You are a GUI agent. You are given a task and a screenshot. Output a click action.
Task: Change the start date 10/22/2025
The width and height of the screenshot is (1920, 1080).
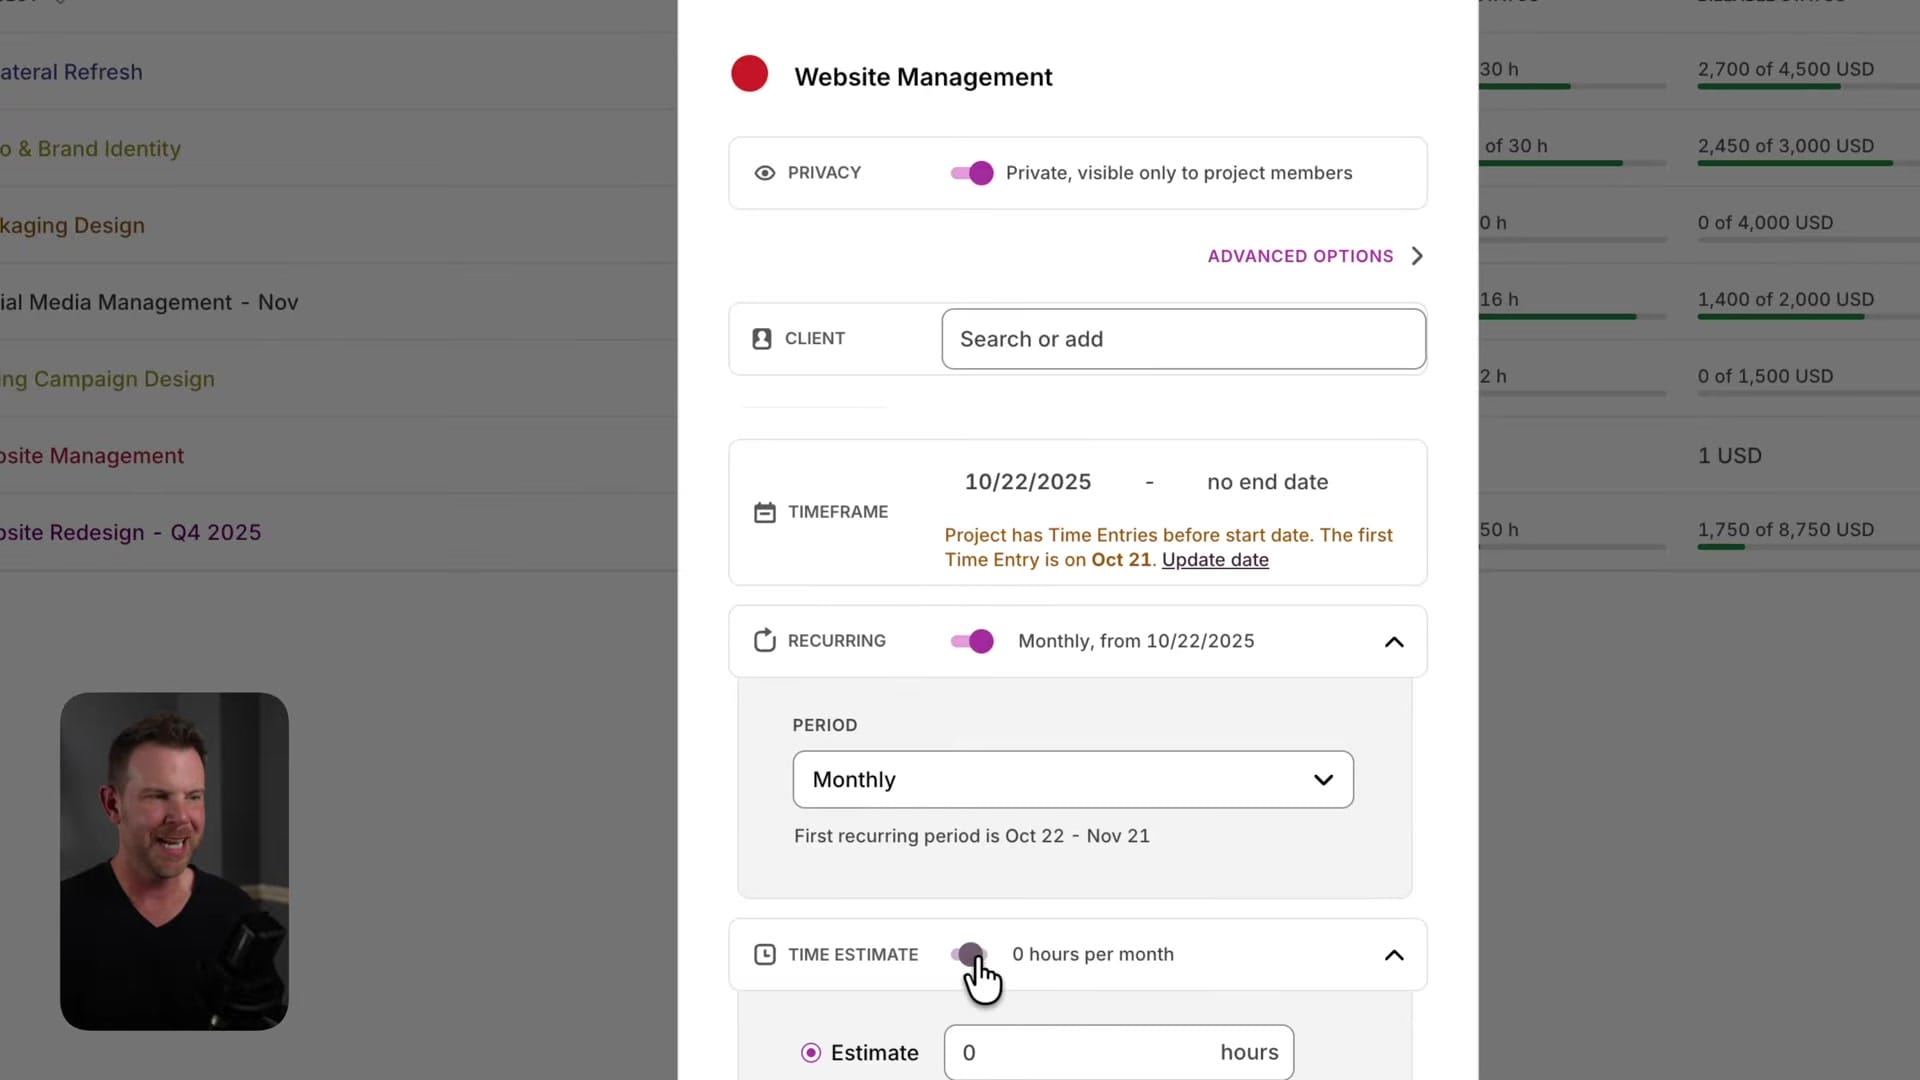[1028, 482]
